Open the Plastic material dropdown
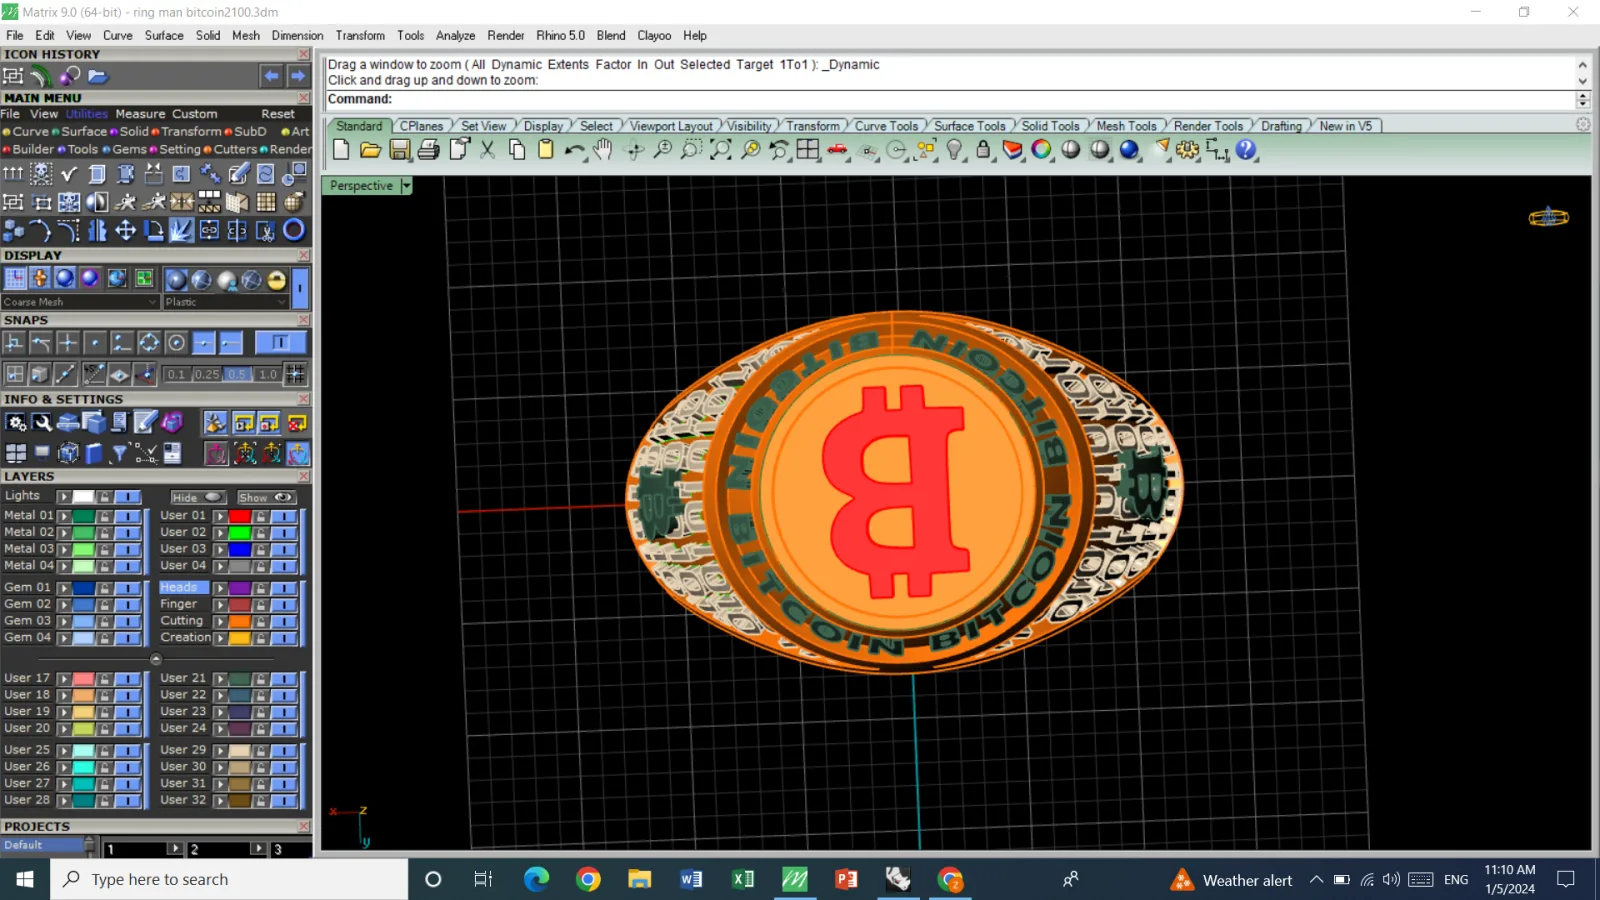1600x900 pixels. point(226,302)
